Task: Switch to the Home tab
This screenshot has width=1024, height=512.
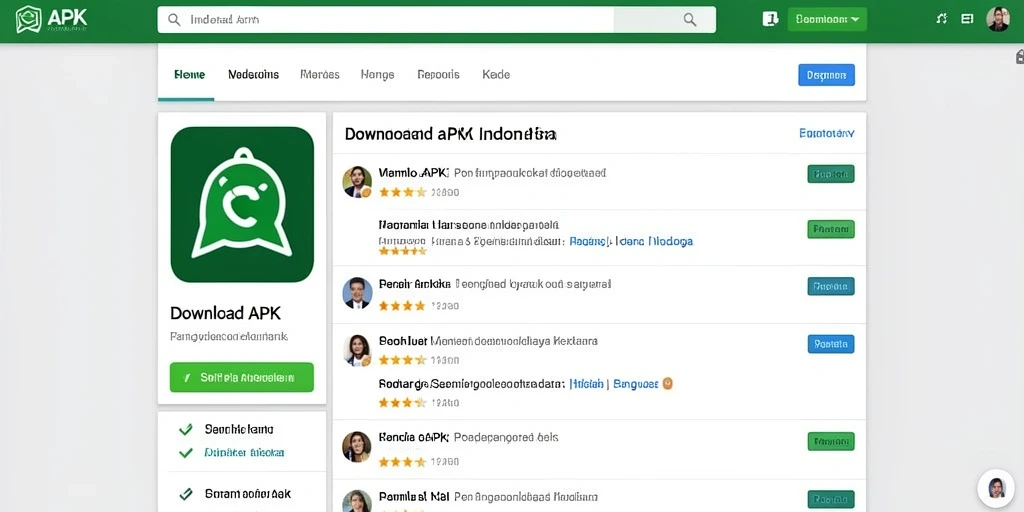Action: tap(189, 74)
